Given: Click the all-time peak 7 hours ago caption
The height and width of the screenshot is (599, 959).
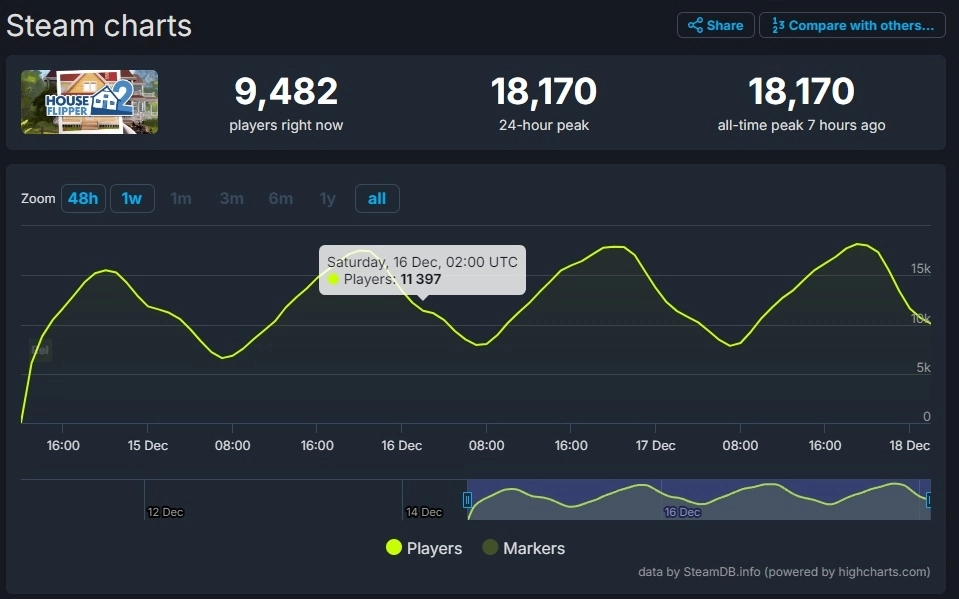Looking at the screenshot, I should (x=801, y=125).
